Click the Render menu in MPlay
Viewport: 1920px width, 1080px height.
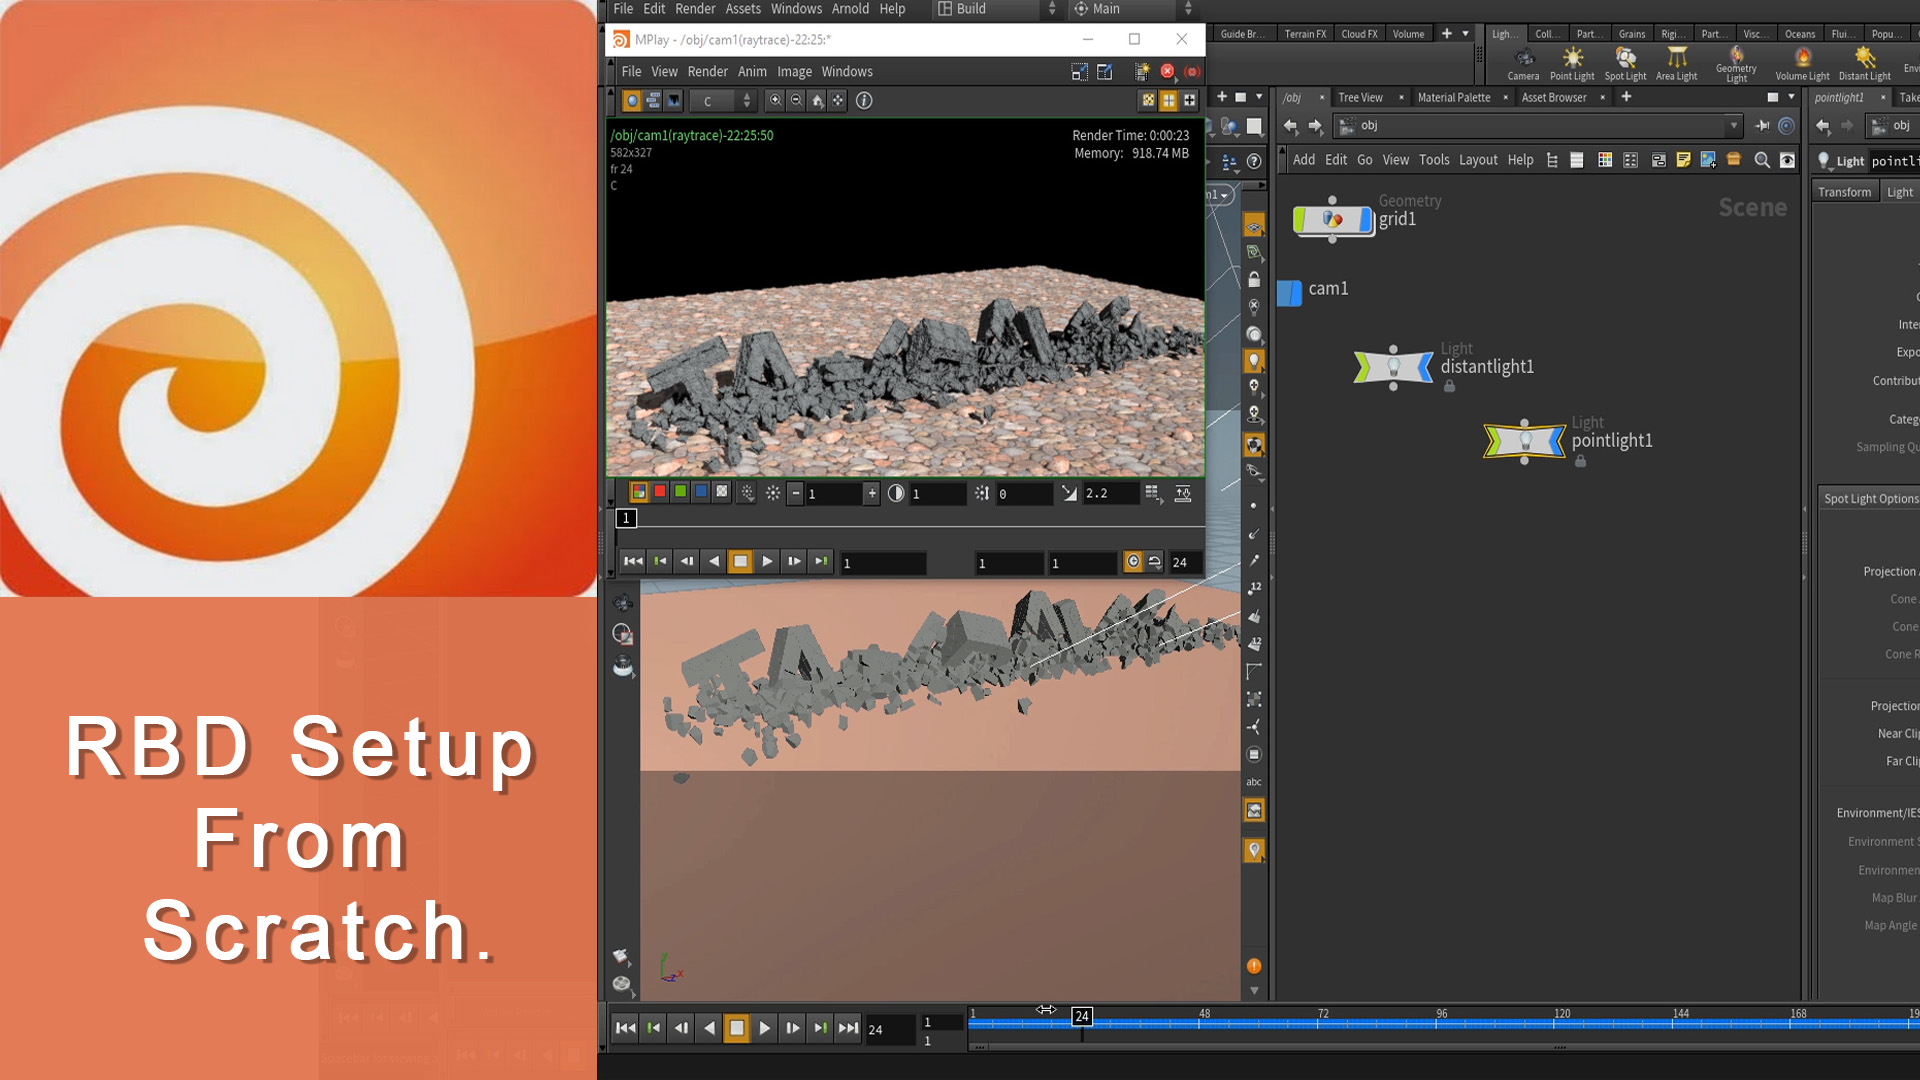[705, 70]
